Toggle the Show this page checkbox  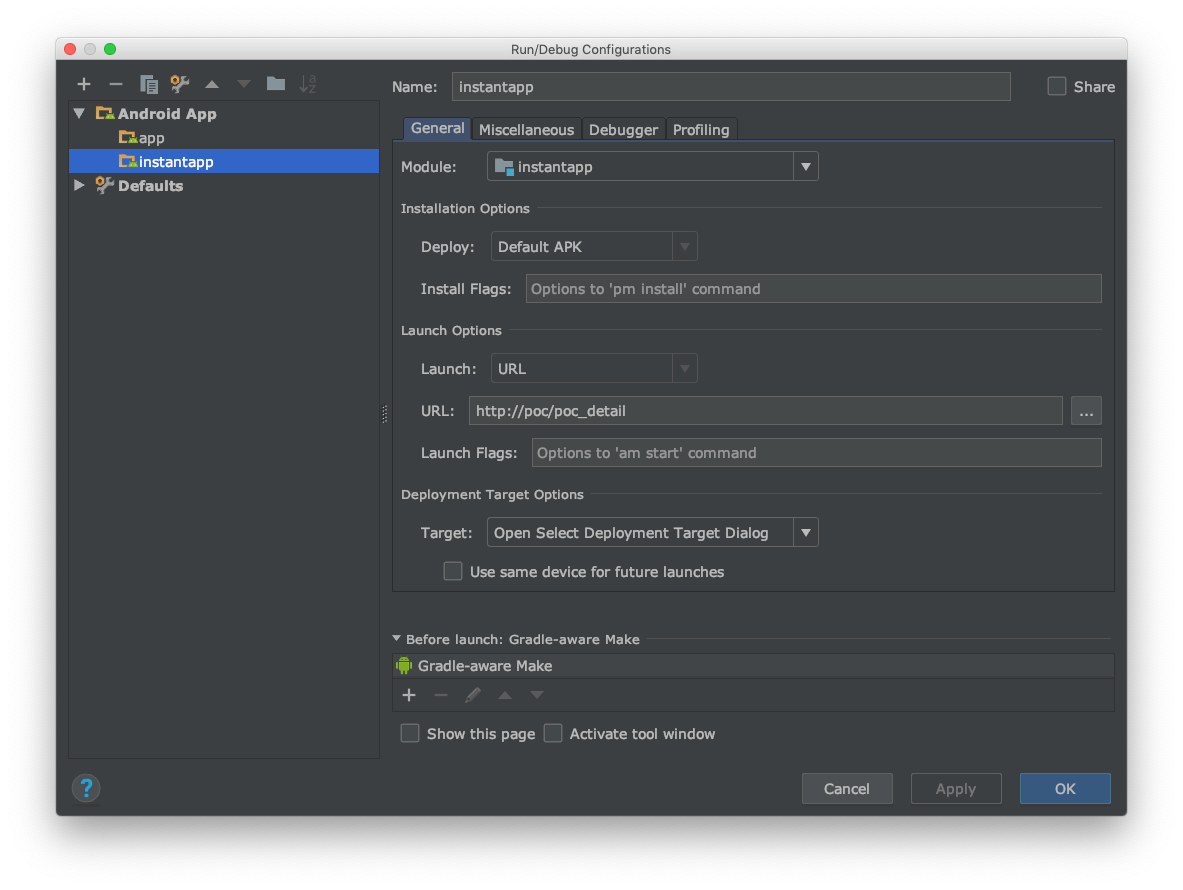tap(410, 733)
